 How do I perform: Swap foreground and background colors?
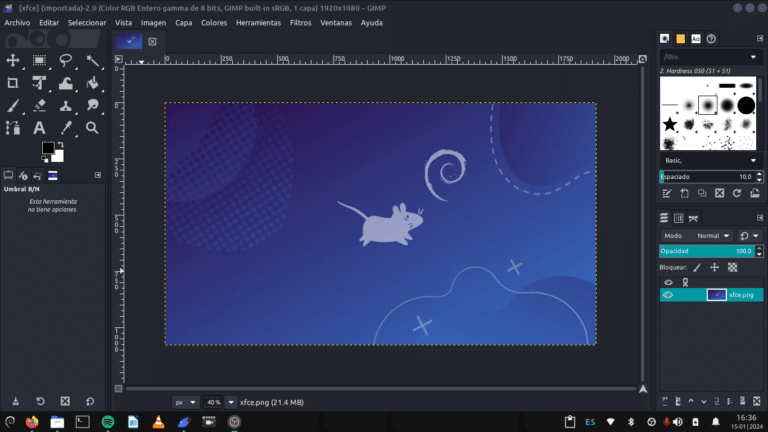click(x=60, y=144)
